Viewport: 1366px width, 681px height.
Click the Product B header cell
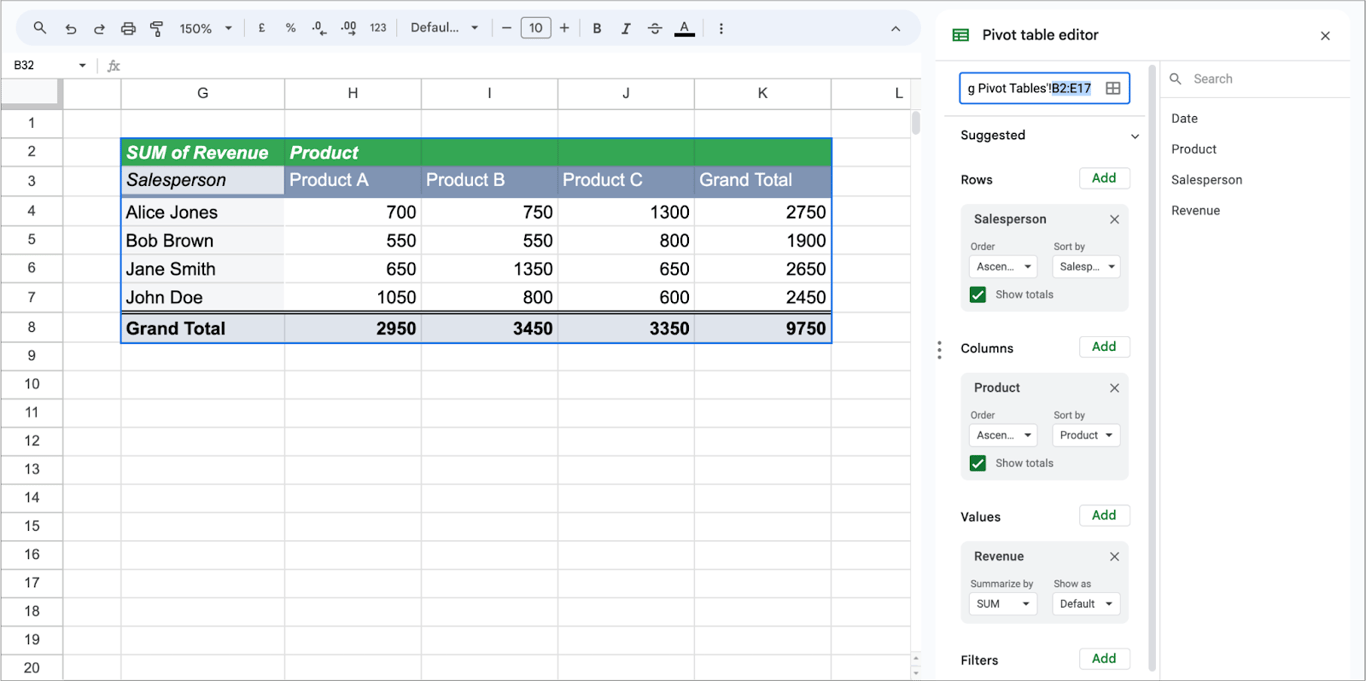click(x=490, y=180)
